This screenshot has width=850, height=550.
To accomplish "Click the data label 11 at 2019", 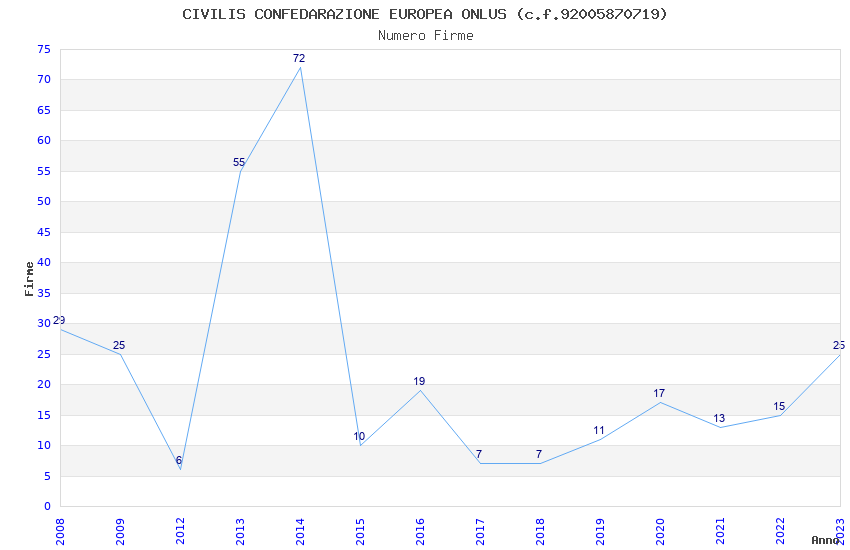I will [x=599, y=431].
